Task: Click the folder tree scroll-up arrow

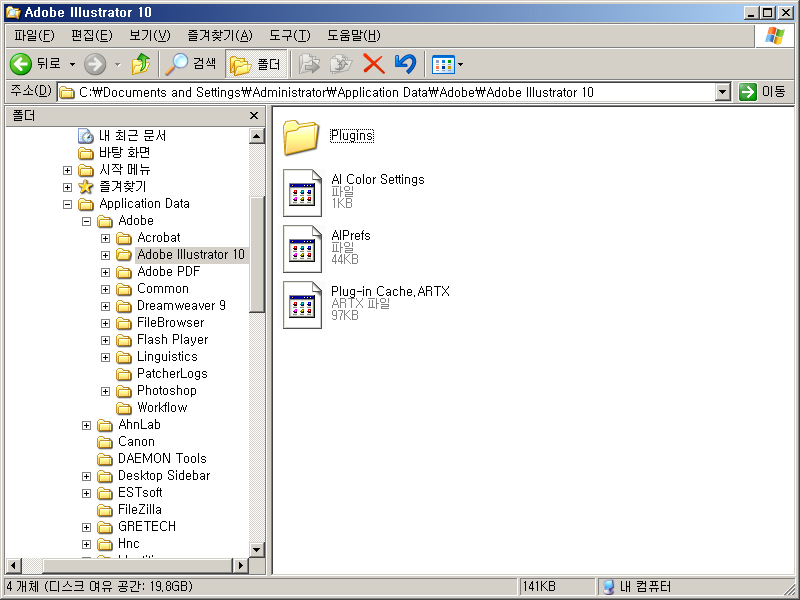Action: [x=257, y=136]
